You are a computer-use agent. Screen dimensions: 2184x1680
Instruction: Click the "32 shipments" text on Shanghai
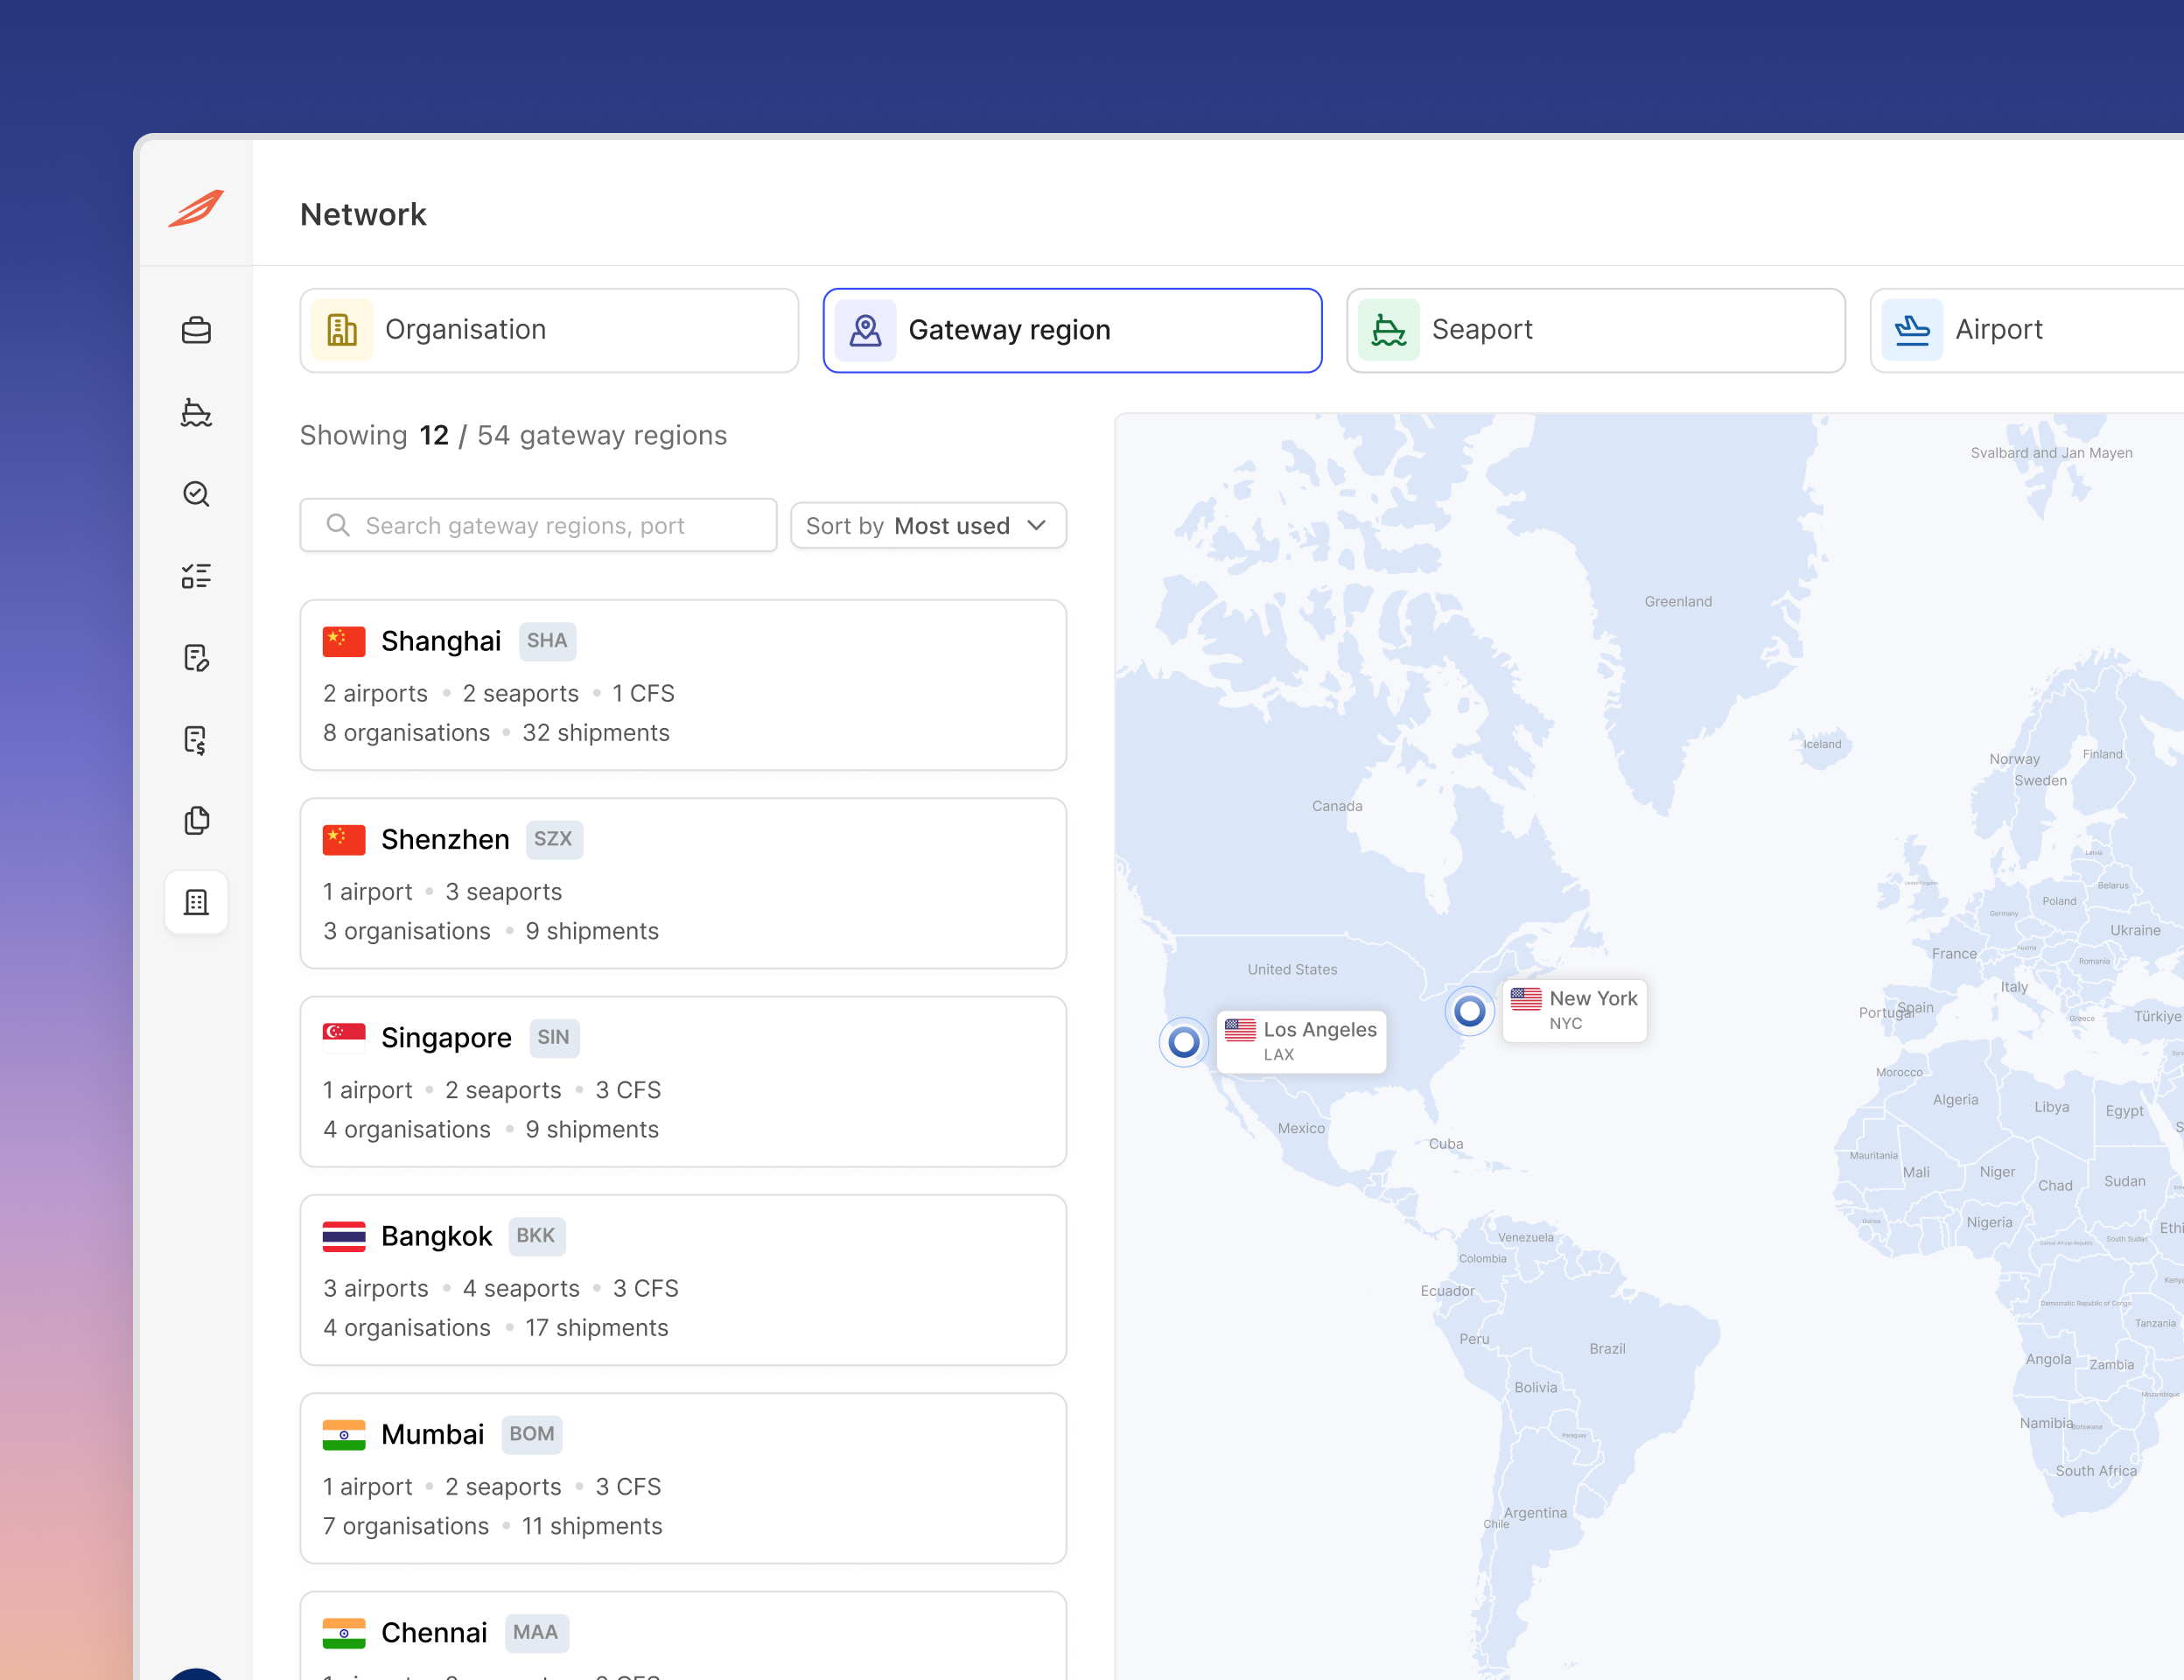coord(596,733)
